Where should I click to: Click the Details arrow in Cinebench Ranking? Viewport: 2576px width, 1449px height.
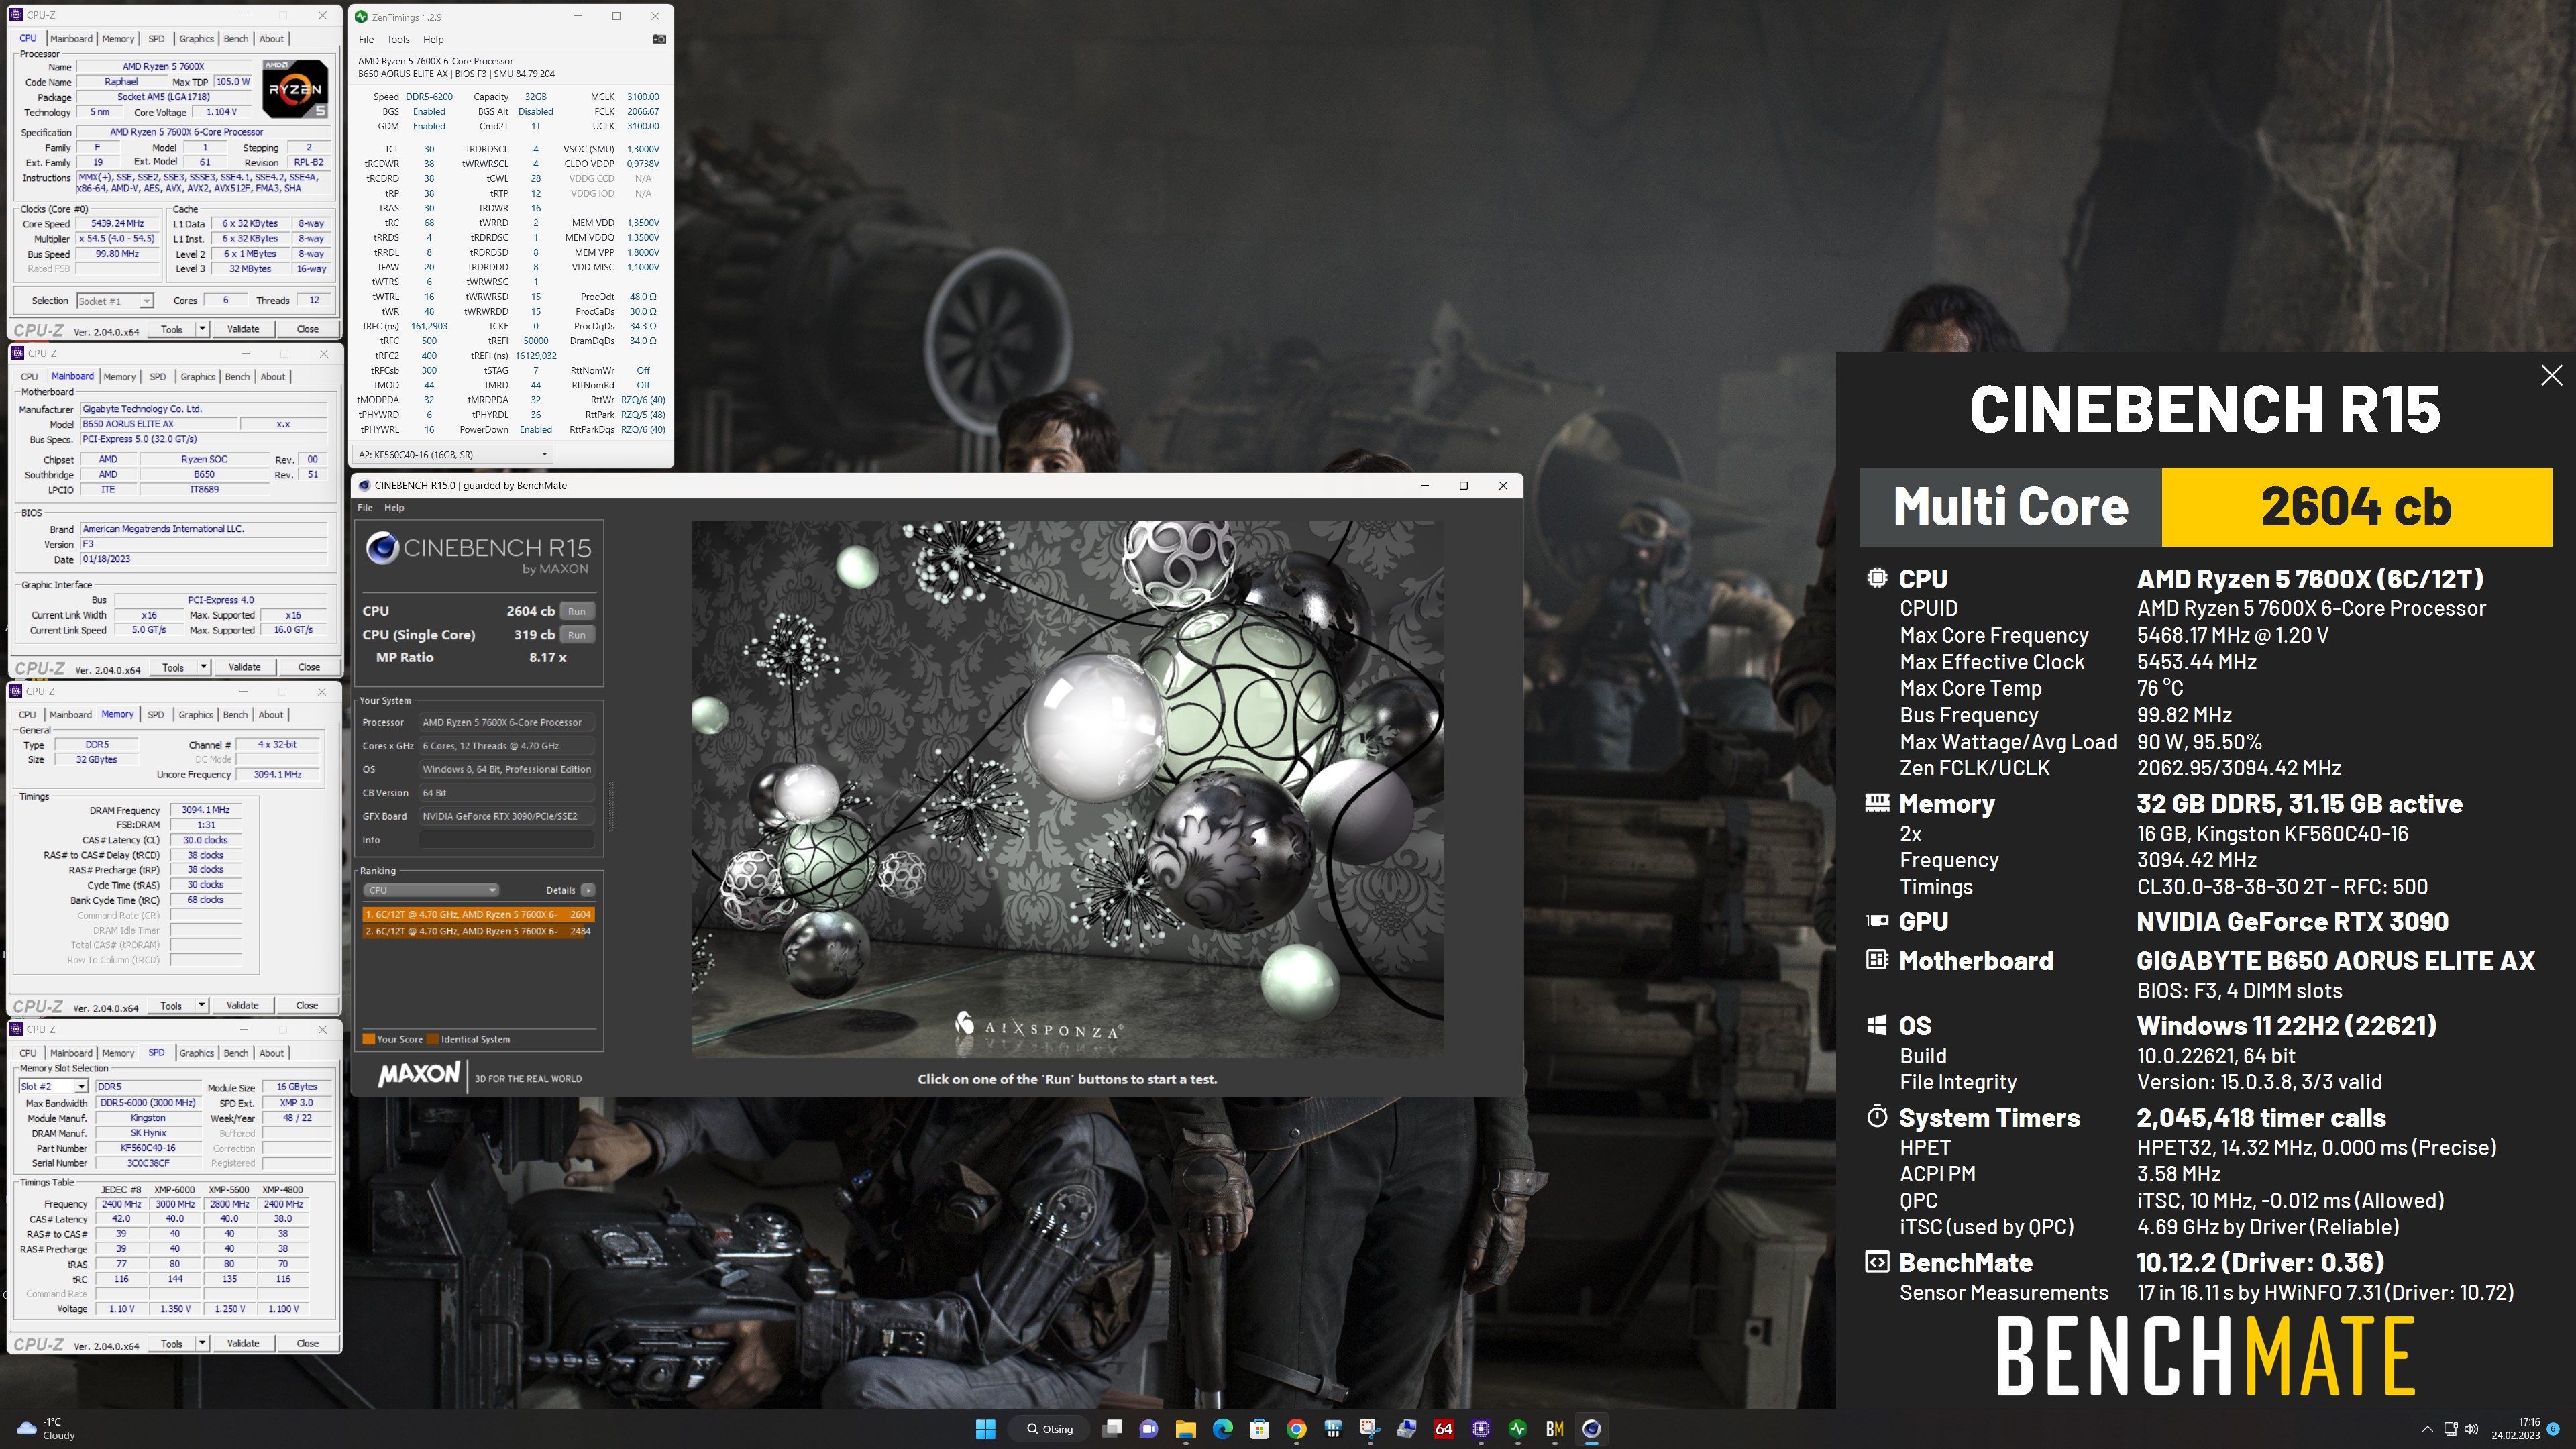point(588,890)
